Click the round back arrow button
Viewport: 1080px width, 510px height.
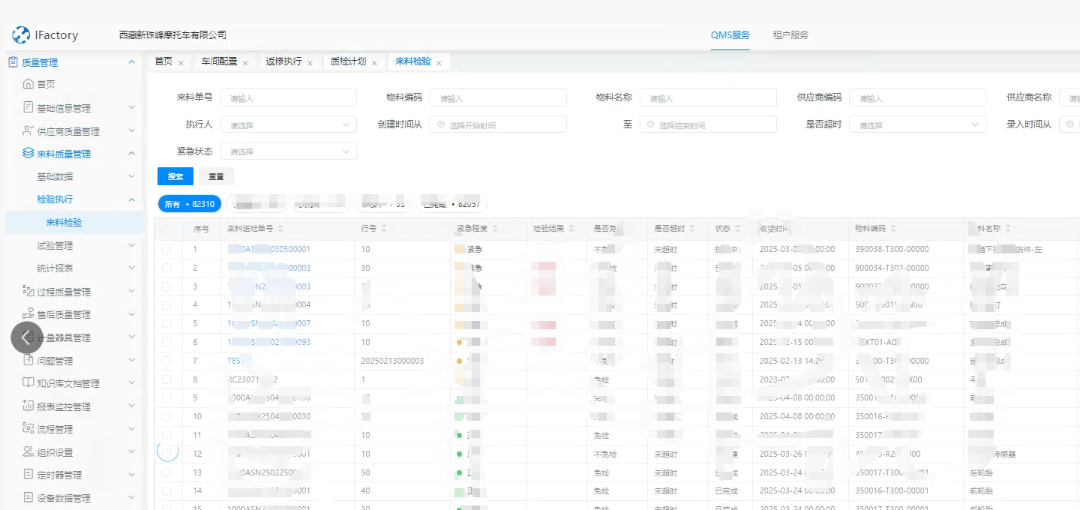pos(27,337)
